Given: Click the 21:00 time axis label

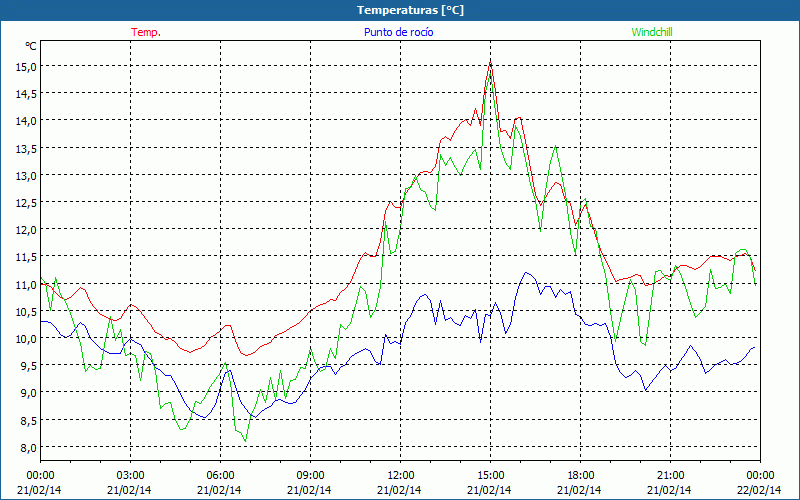Looking at the screenshot, I should click(x=670, y=476).
